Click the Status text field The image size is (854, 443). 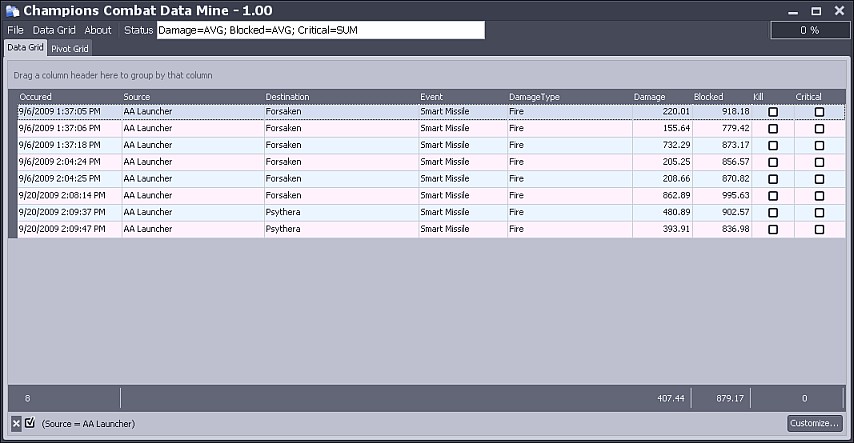tap(320, 30)
